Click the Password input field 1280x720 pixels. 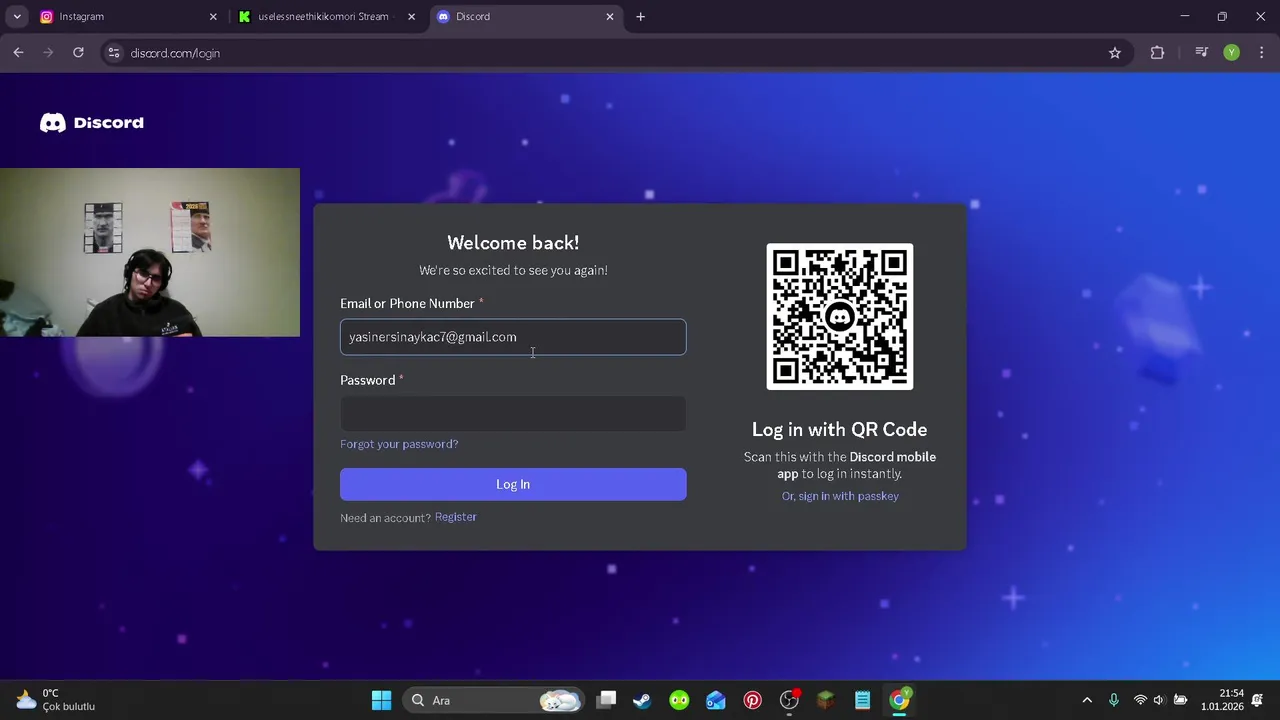pos(513,414)
